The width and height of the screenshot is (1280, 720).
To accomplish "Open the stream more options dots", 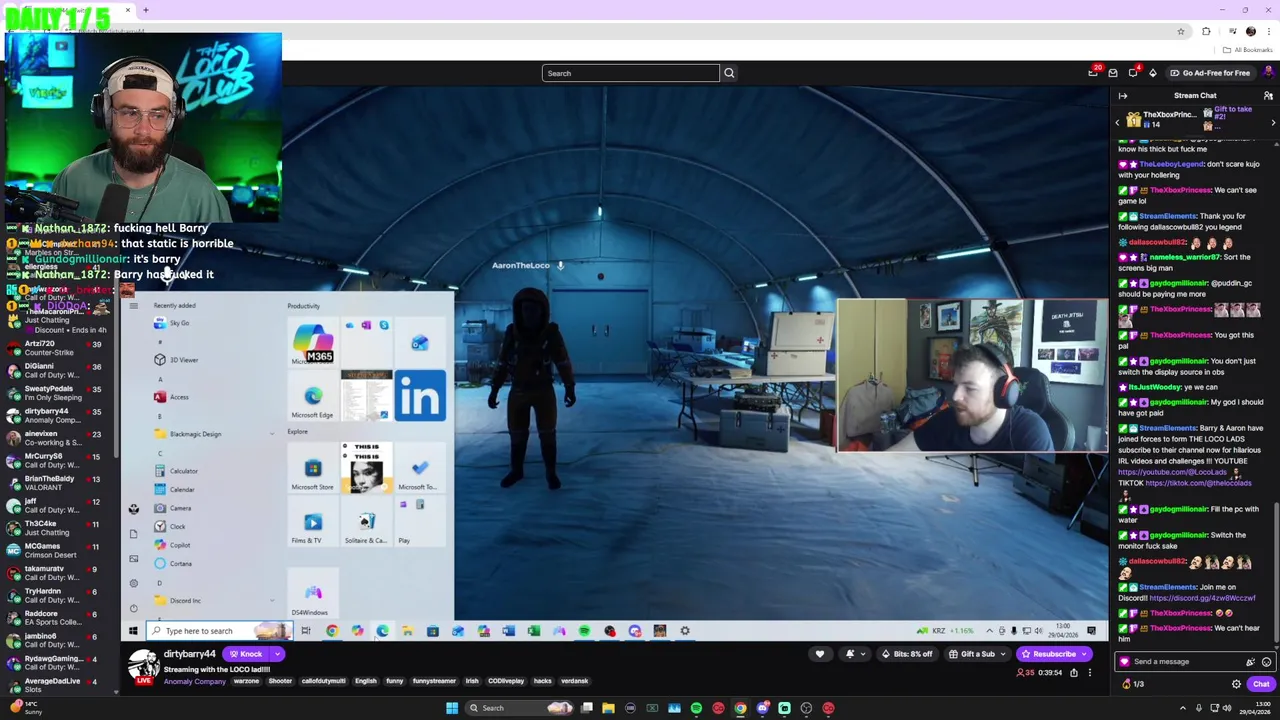I will coord(1089,673).
